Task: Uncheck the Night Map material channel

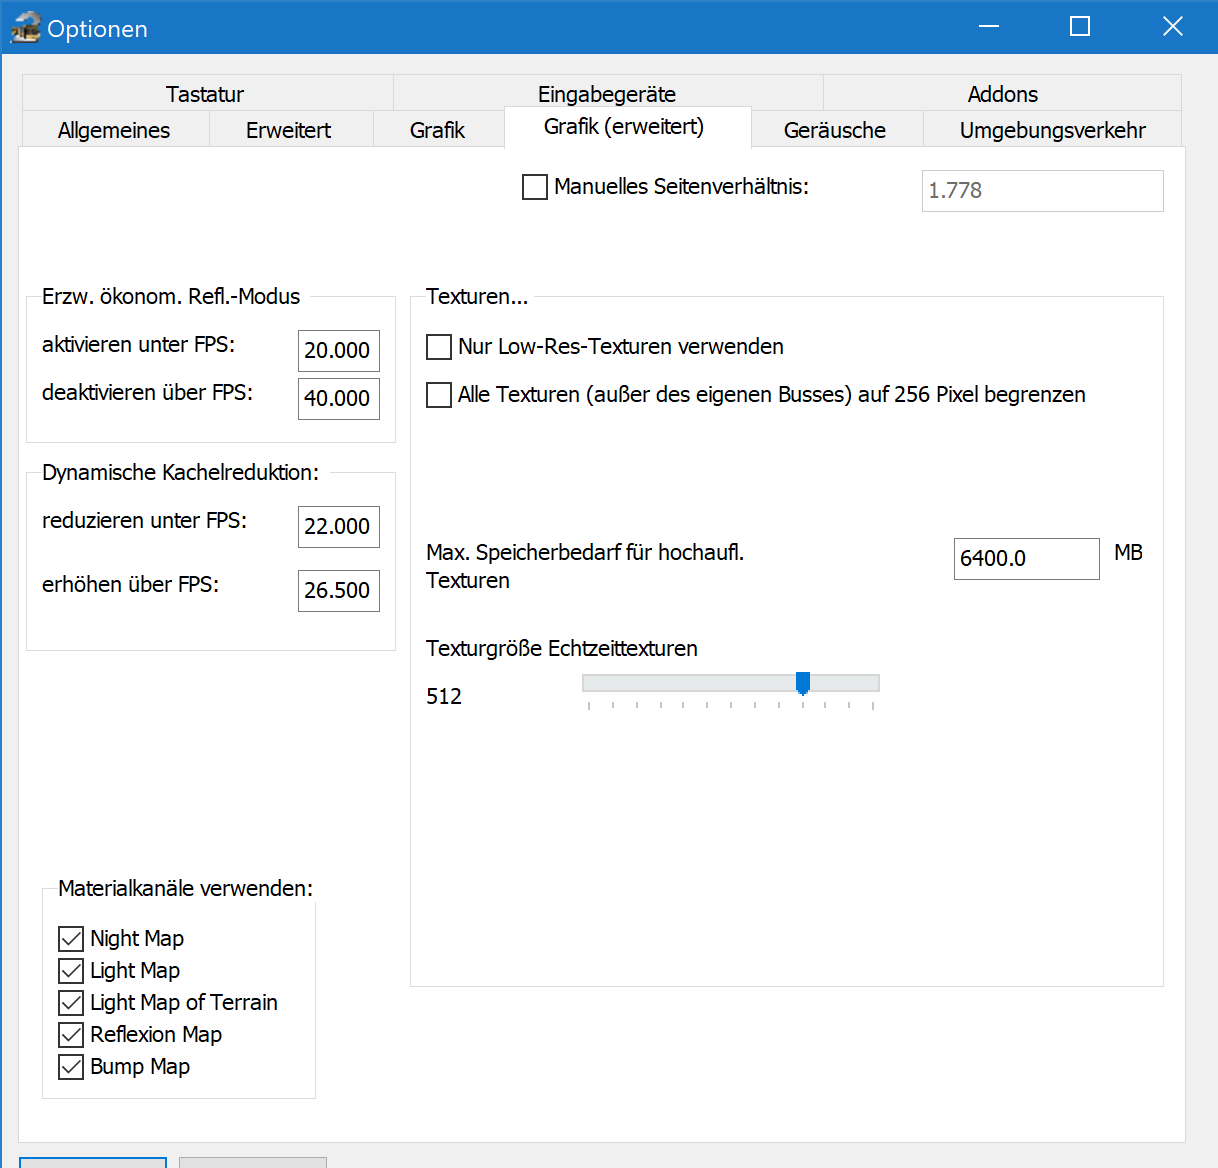Action: [71, 939]
